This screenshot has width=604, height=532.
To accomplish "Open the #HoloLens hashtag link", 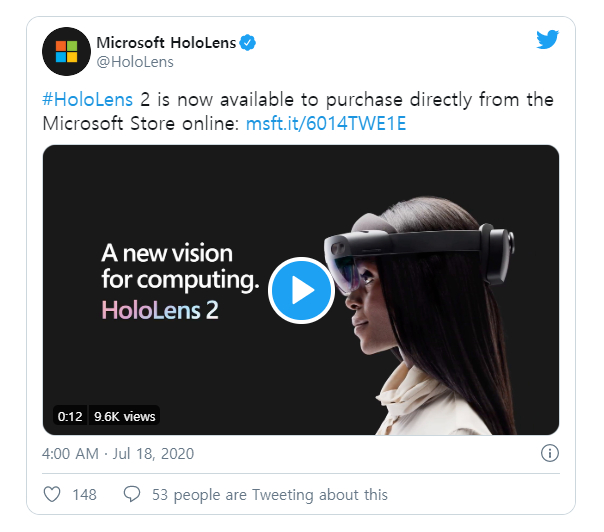I will [x=87, y=99].
